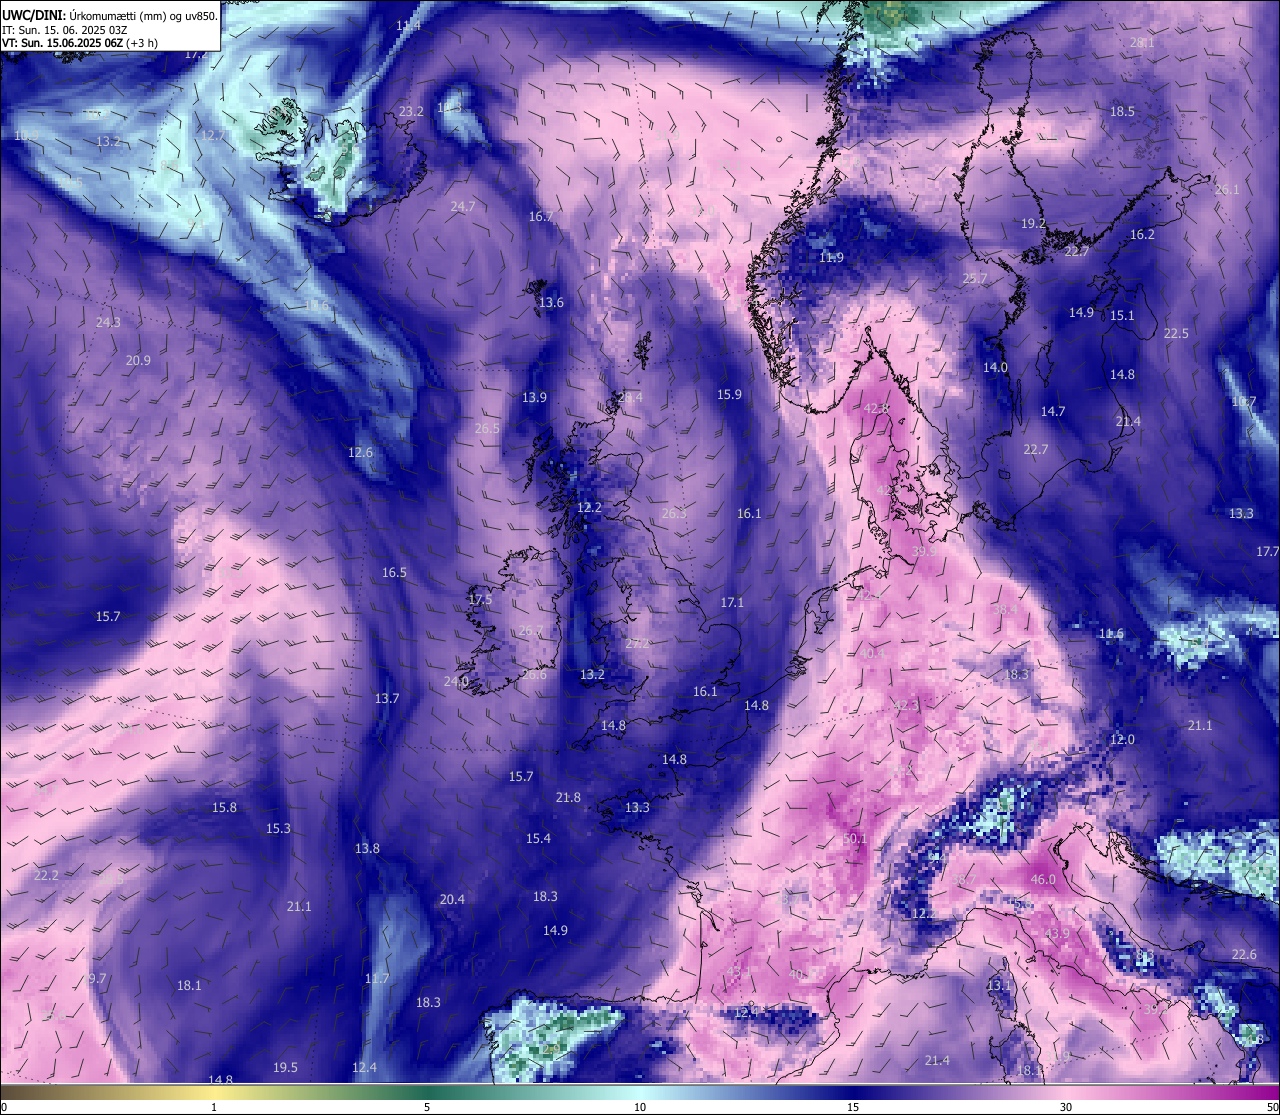Click the 15.3 value on the map
The height and width of the screenshot is (1115, 1280).
(x=278, y=829)
